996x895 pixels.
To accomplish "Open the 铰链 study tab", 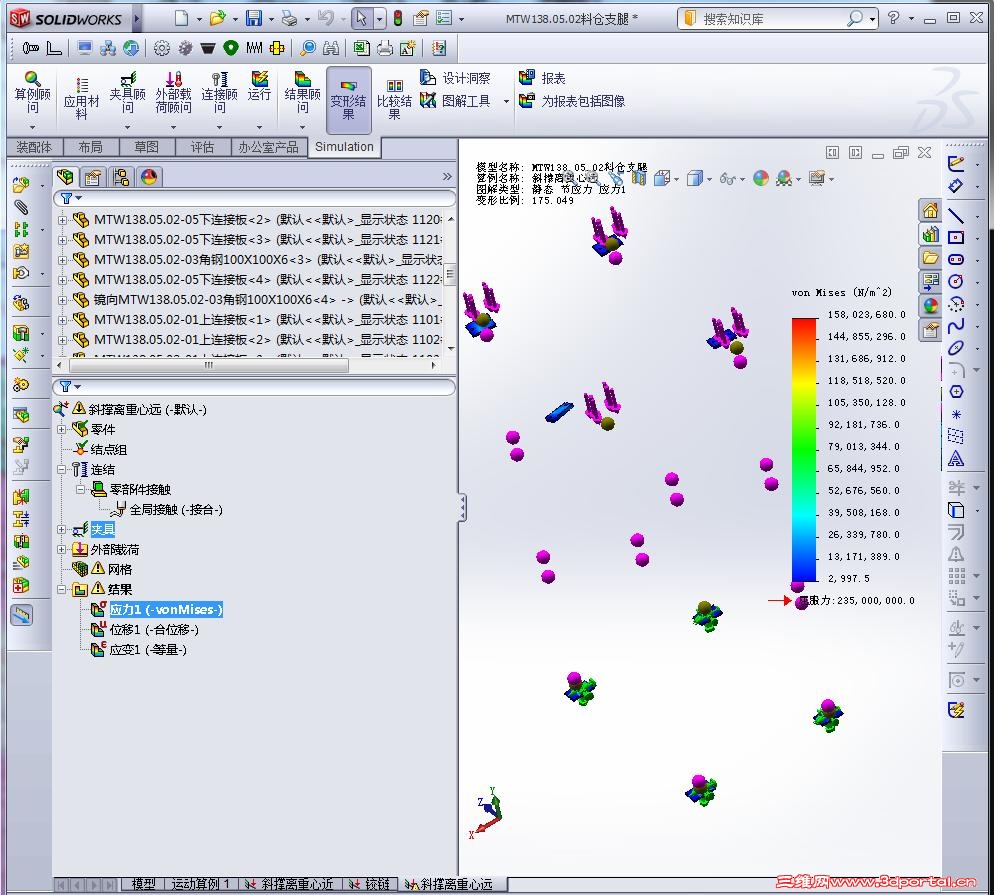I will tap(372, 884).
